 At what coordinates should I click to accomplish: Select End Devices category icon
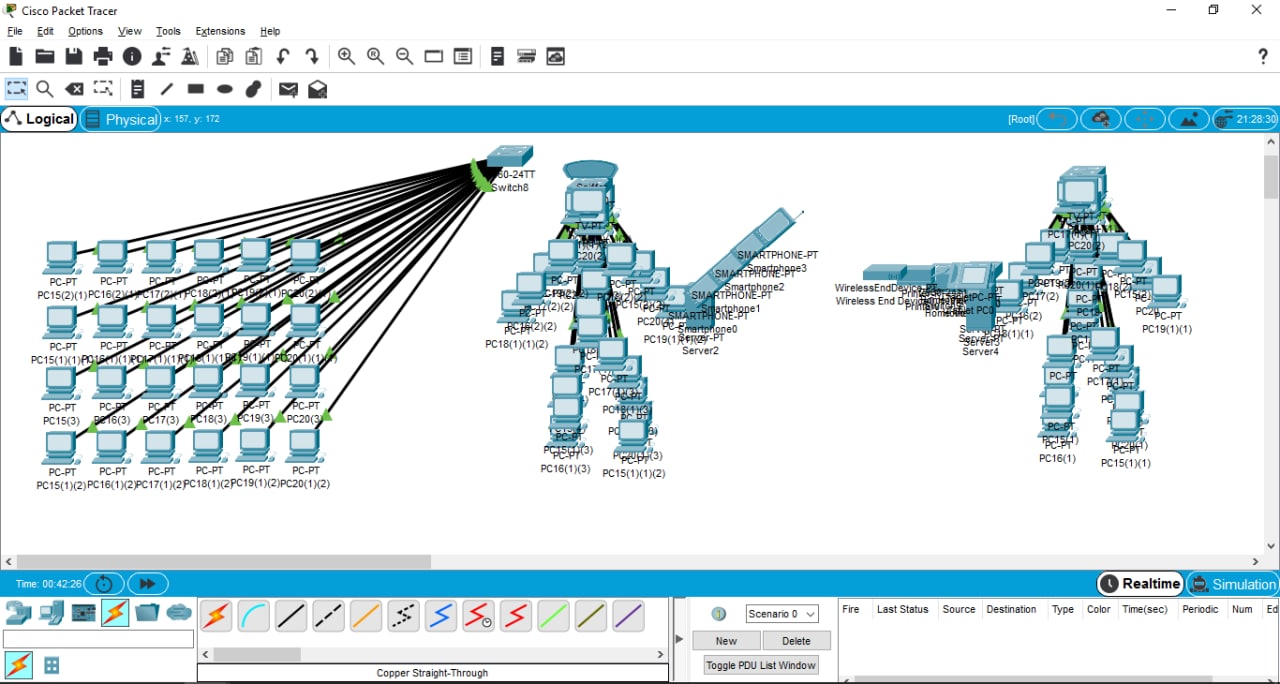(51, 612)
